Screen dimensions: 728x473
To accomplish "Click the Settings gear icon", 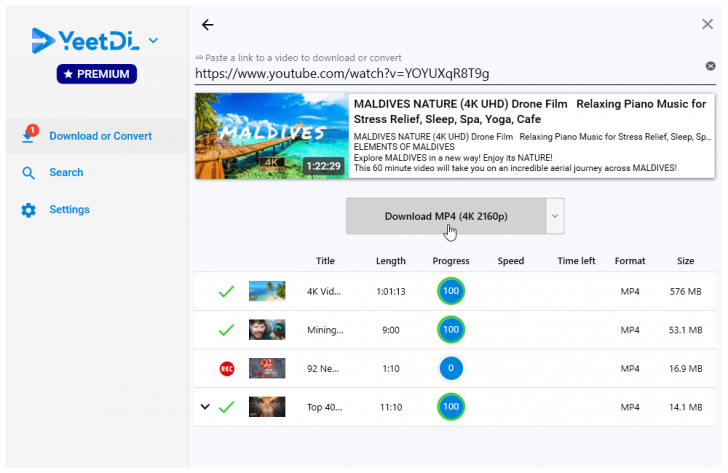I will pos(28,210).
